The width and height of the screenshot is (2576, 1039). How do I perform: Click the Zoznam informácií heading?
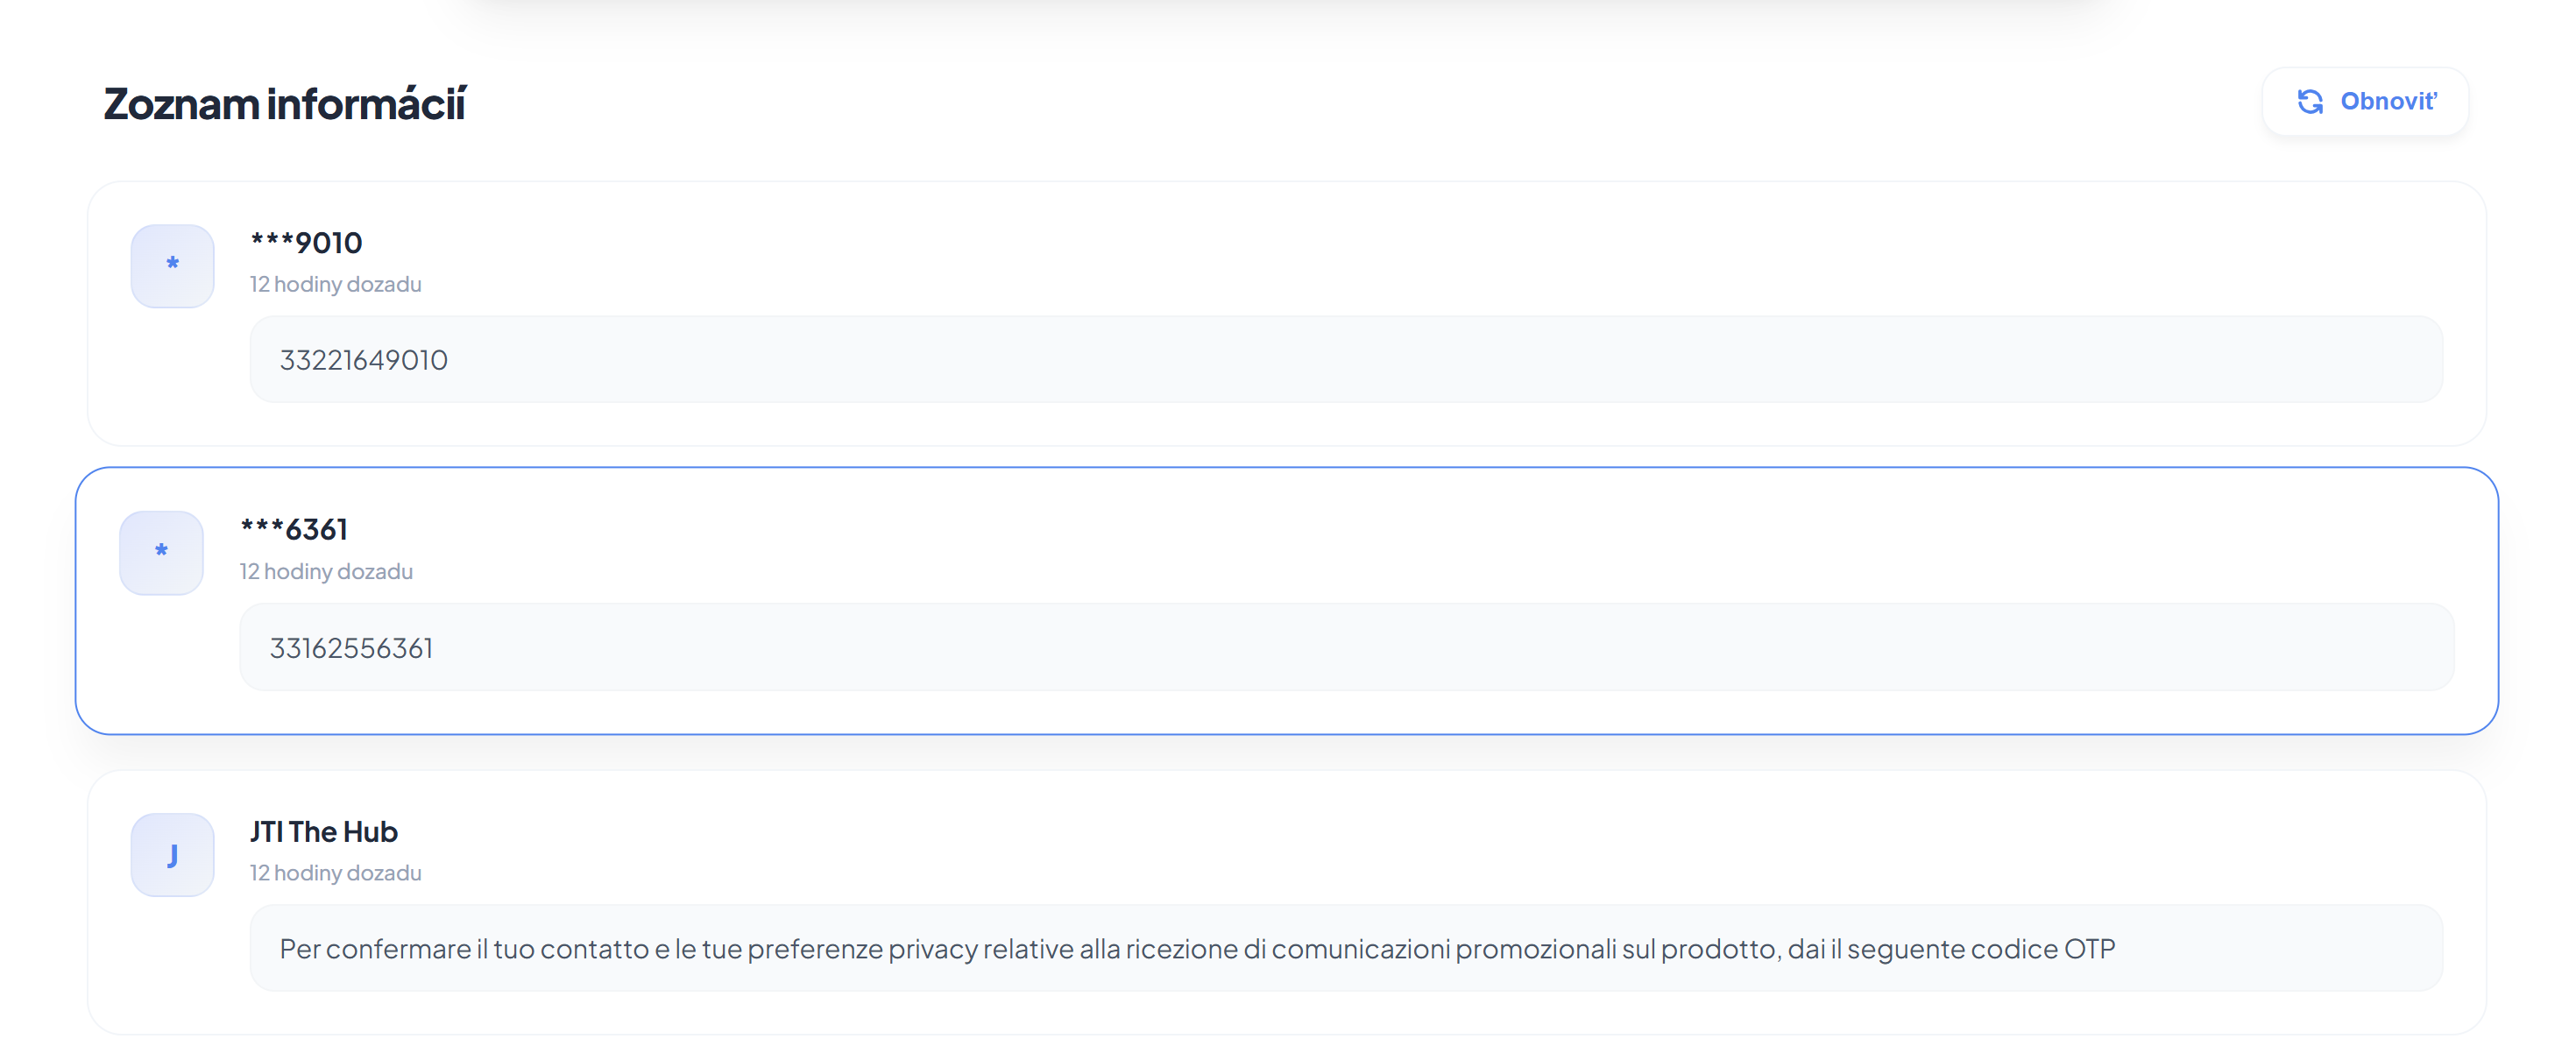pyautogui.click(x=285, y=104)
